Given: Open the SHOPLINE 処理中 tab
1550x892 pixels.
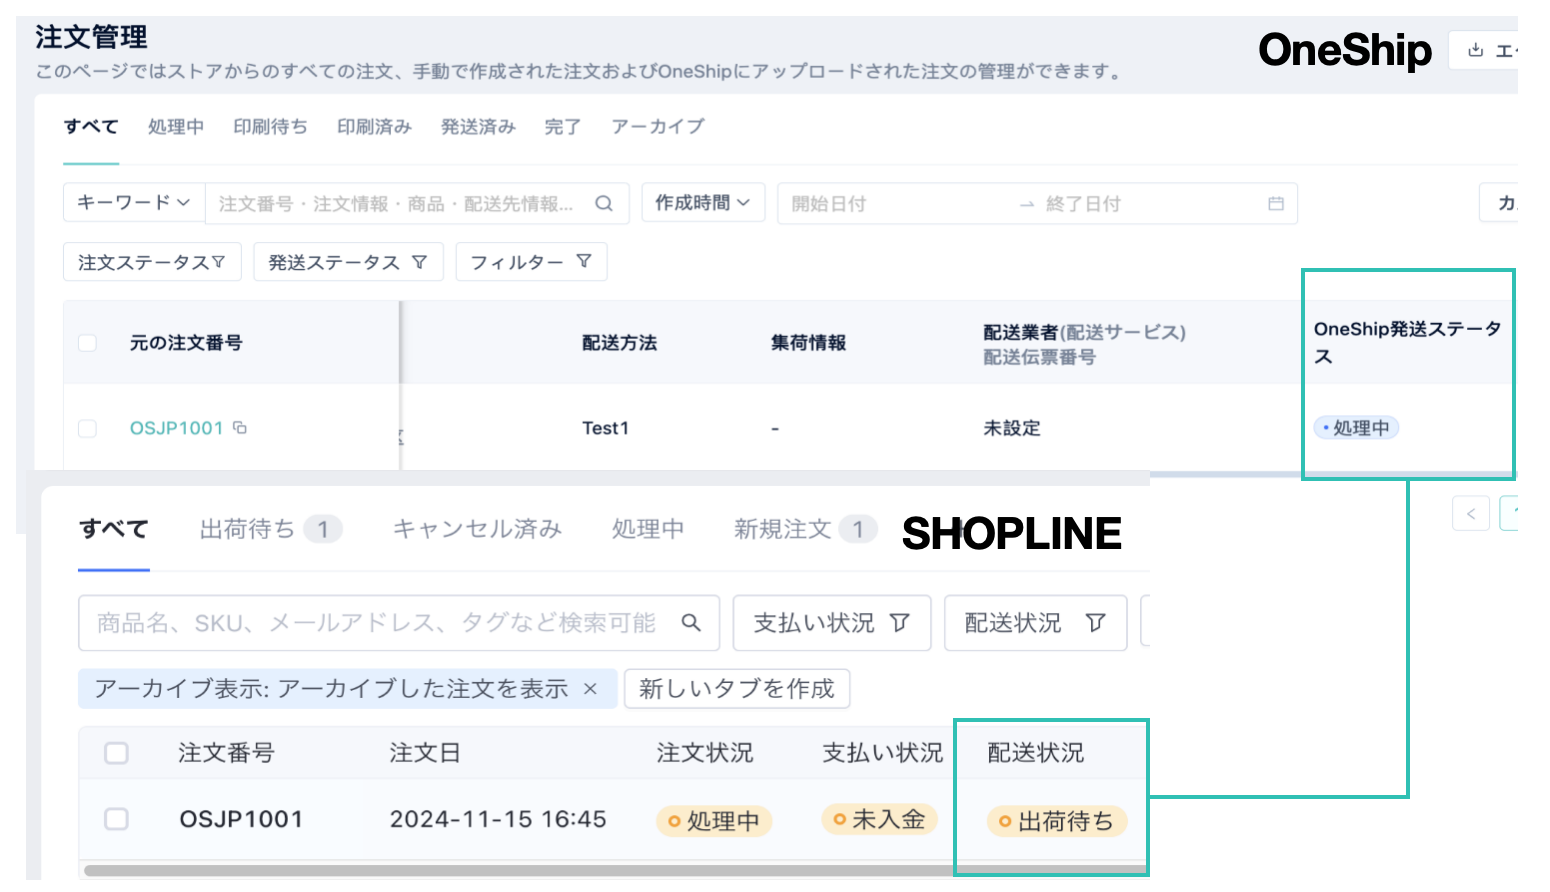Looking at the screenshot, I should coord(648,529).
